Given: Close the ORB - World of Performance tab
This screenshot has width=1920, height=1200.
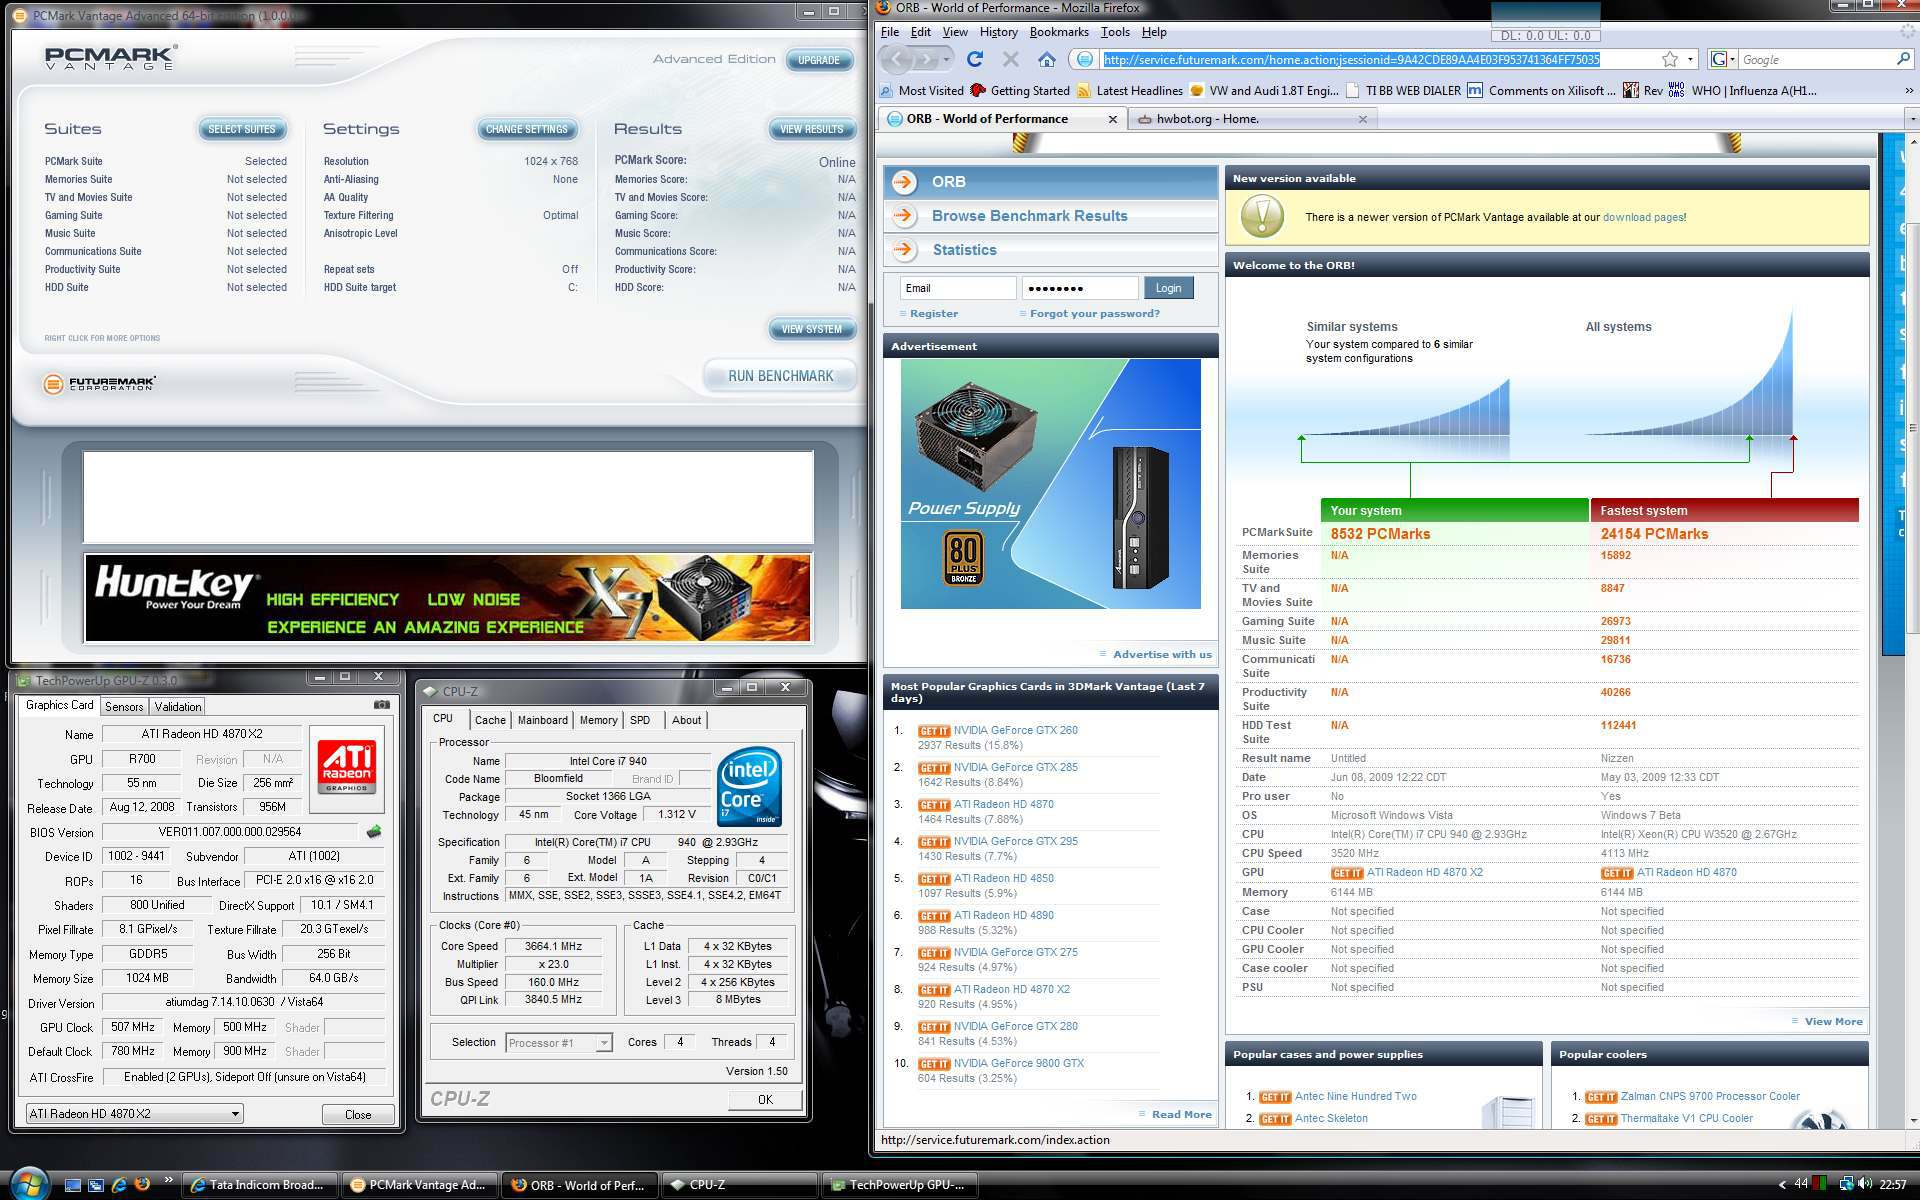Looking at the screenshot, I should click(x=1112, y=119).
